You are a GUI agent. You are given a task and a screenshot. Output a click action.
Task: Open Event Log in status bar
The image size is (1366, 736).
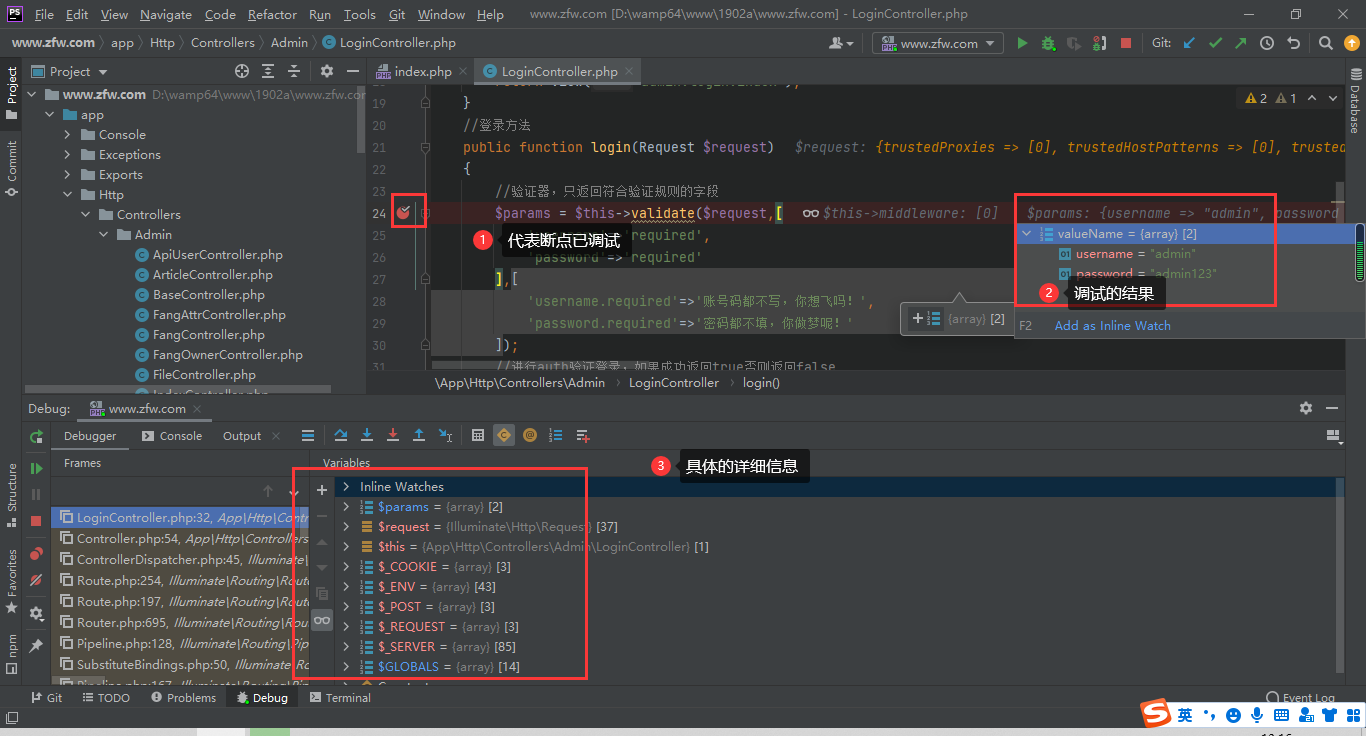click(x=1301, y=698)
